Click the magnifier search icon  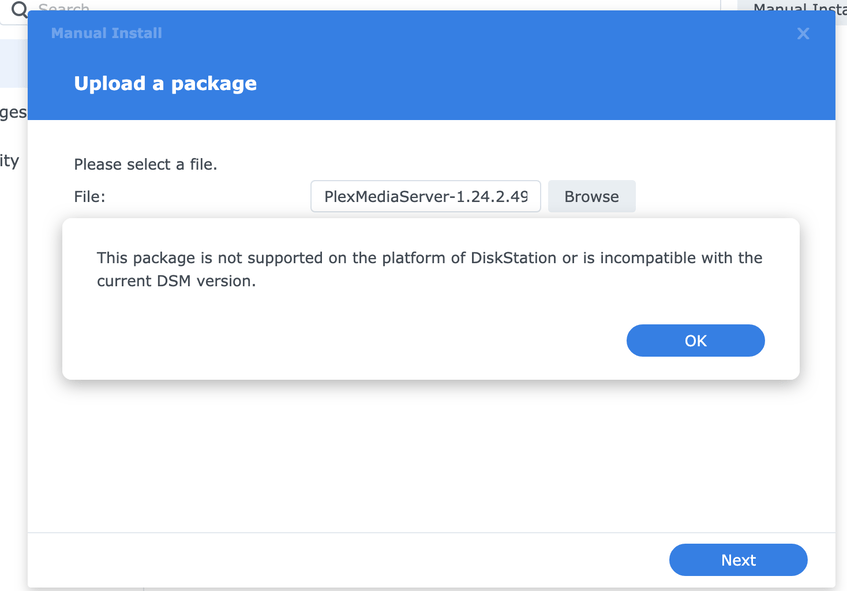coord(18,9)
